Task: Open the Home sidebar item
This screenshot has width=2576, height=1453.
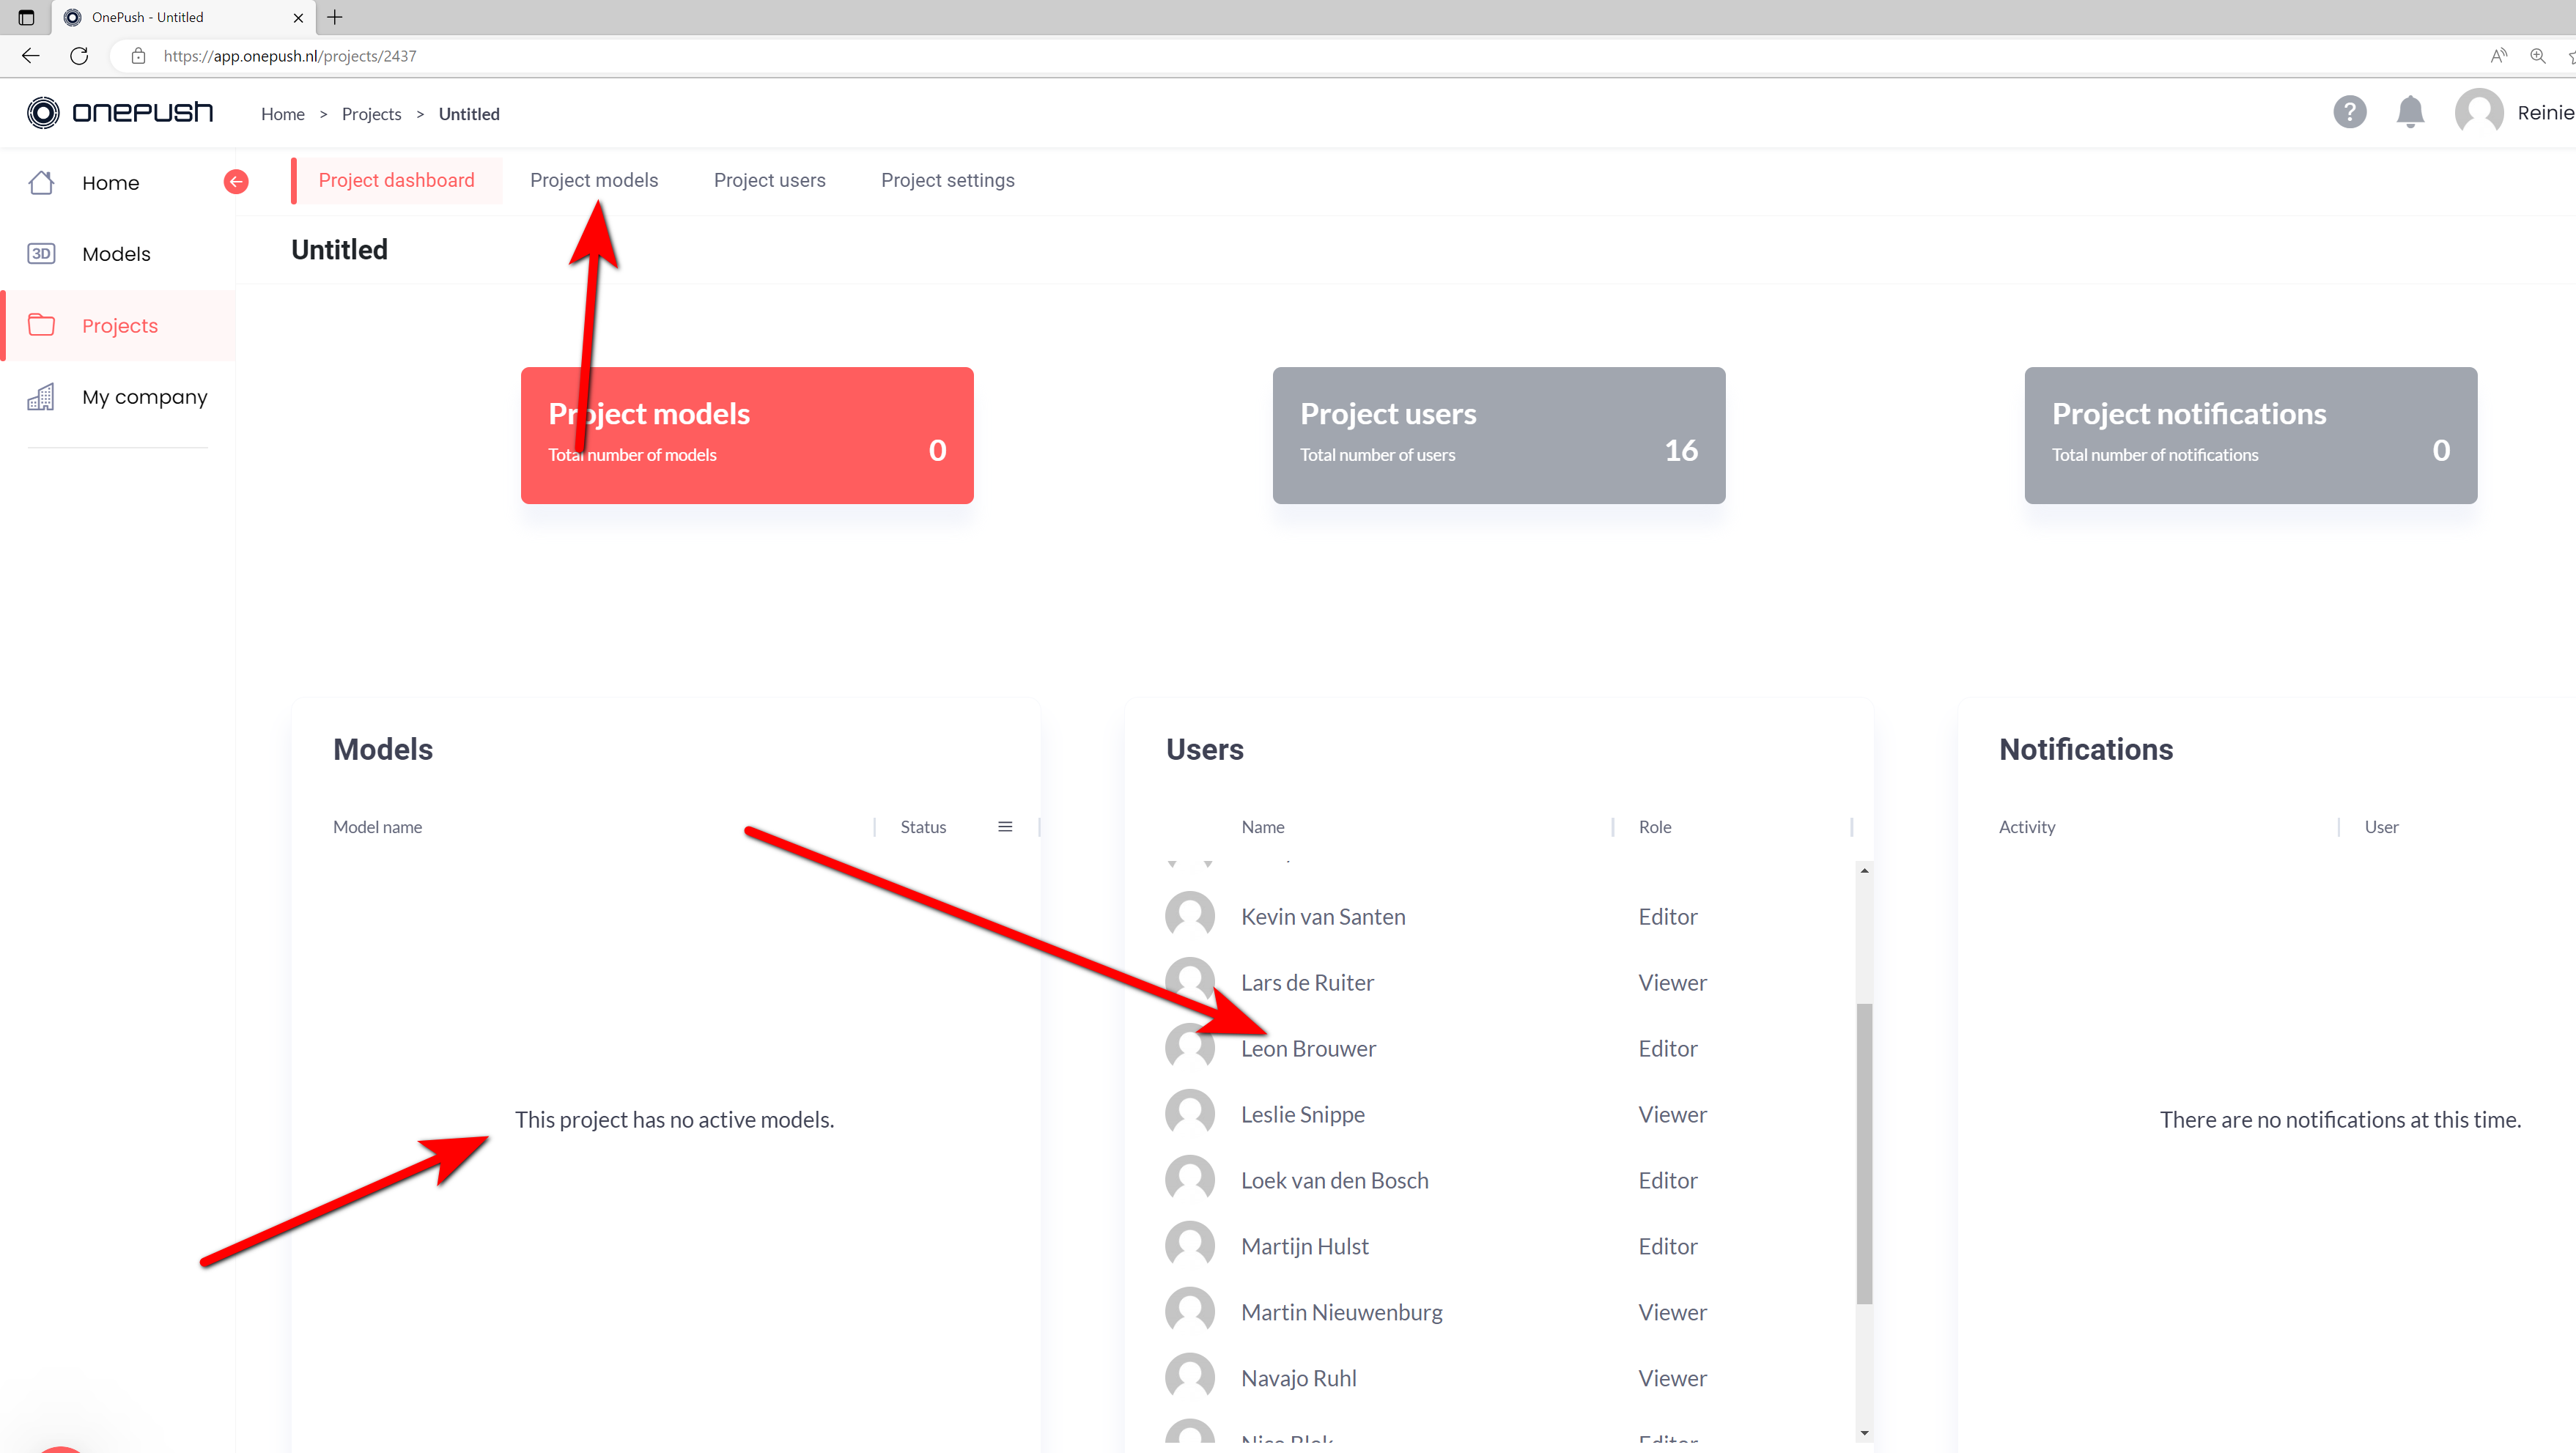Action: (110, 183)
